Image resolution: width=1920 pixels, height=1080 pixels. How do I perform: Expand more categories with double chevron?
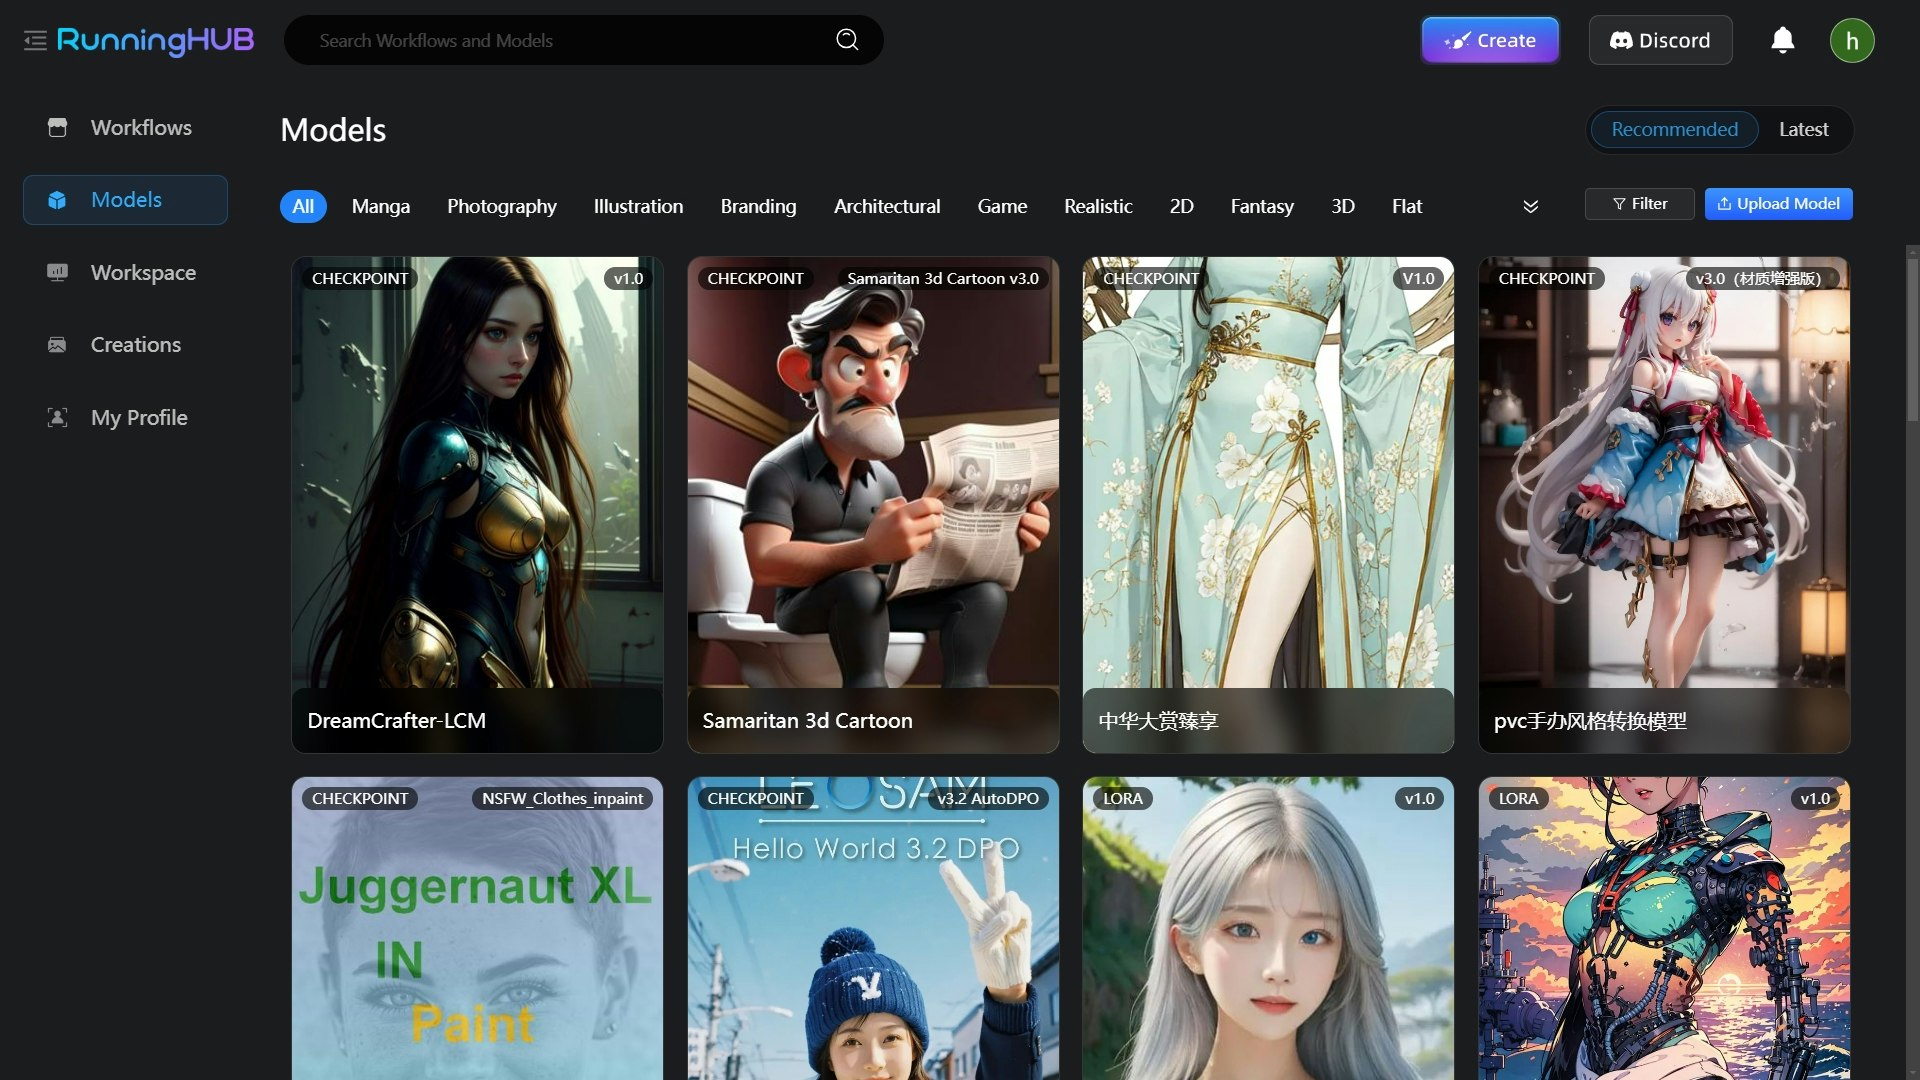(x=1530, y=207)
